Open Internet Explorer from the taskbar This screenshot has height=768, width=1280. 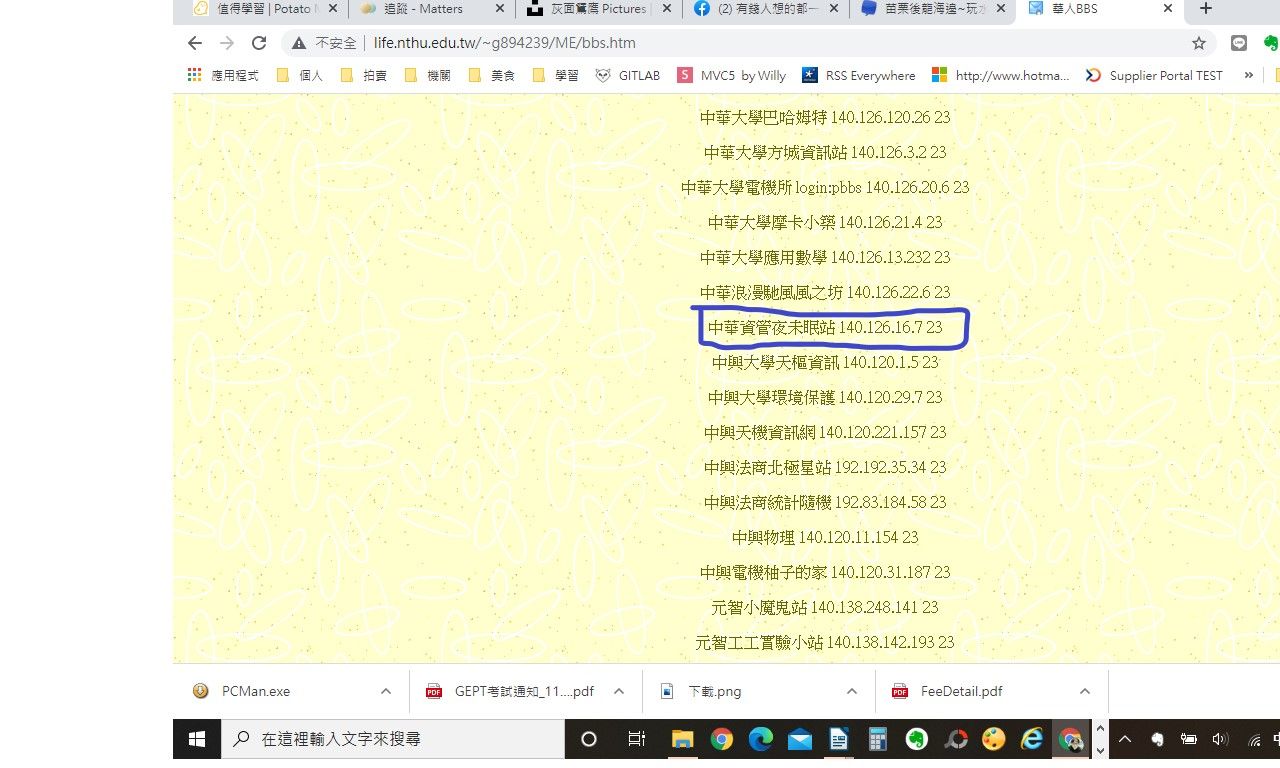click(x=1032, y=739)
